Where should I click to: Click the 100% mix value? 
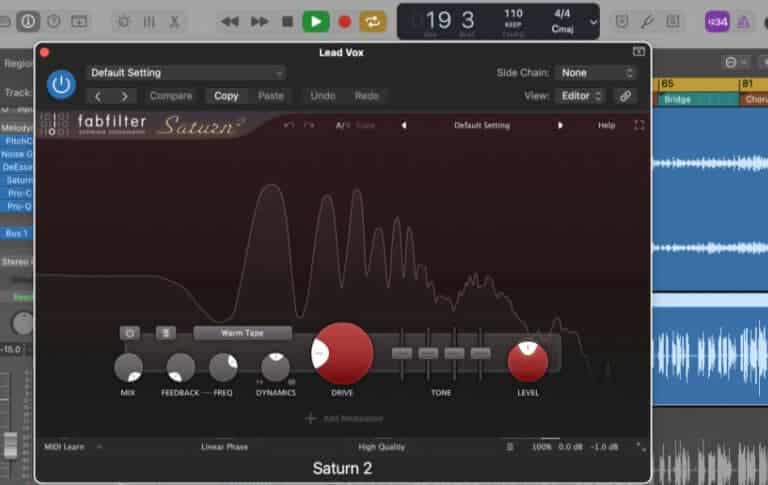tap(542, 447)
